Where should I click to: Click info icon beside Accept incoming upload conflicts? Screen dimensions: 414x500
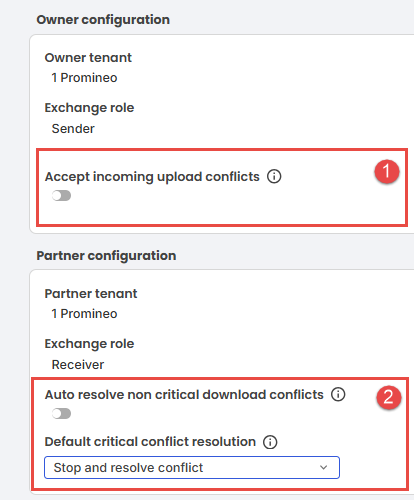274,176
